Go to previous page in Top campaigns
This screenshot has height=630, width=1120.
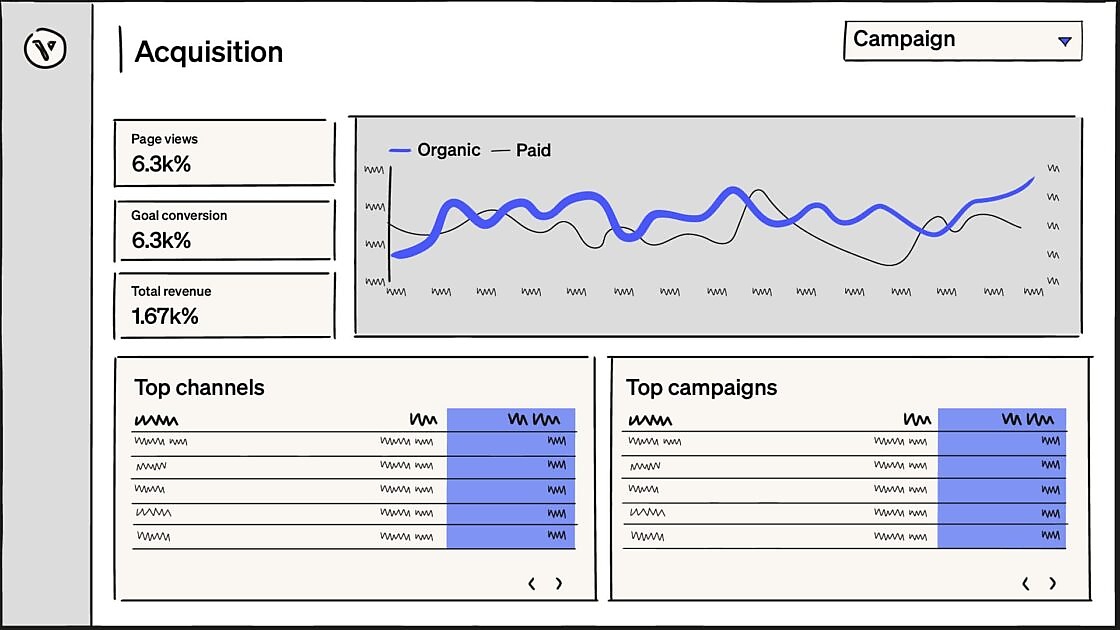click(x=1026, y=584)
